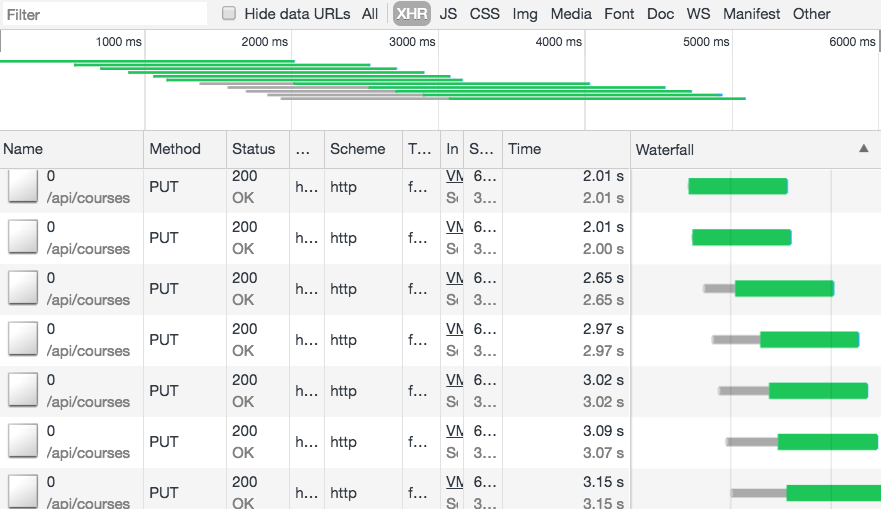
Task: Show all requests with the All filter
Action: pyautogui.click(x=370, y=14)
